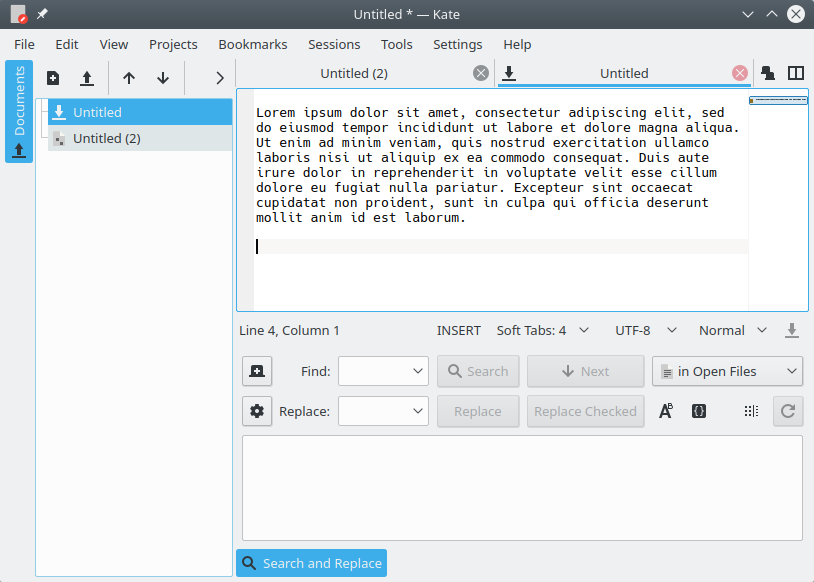Click the new search tab icon button

[x=257, y=371]
